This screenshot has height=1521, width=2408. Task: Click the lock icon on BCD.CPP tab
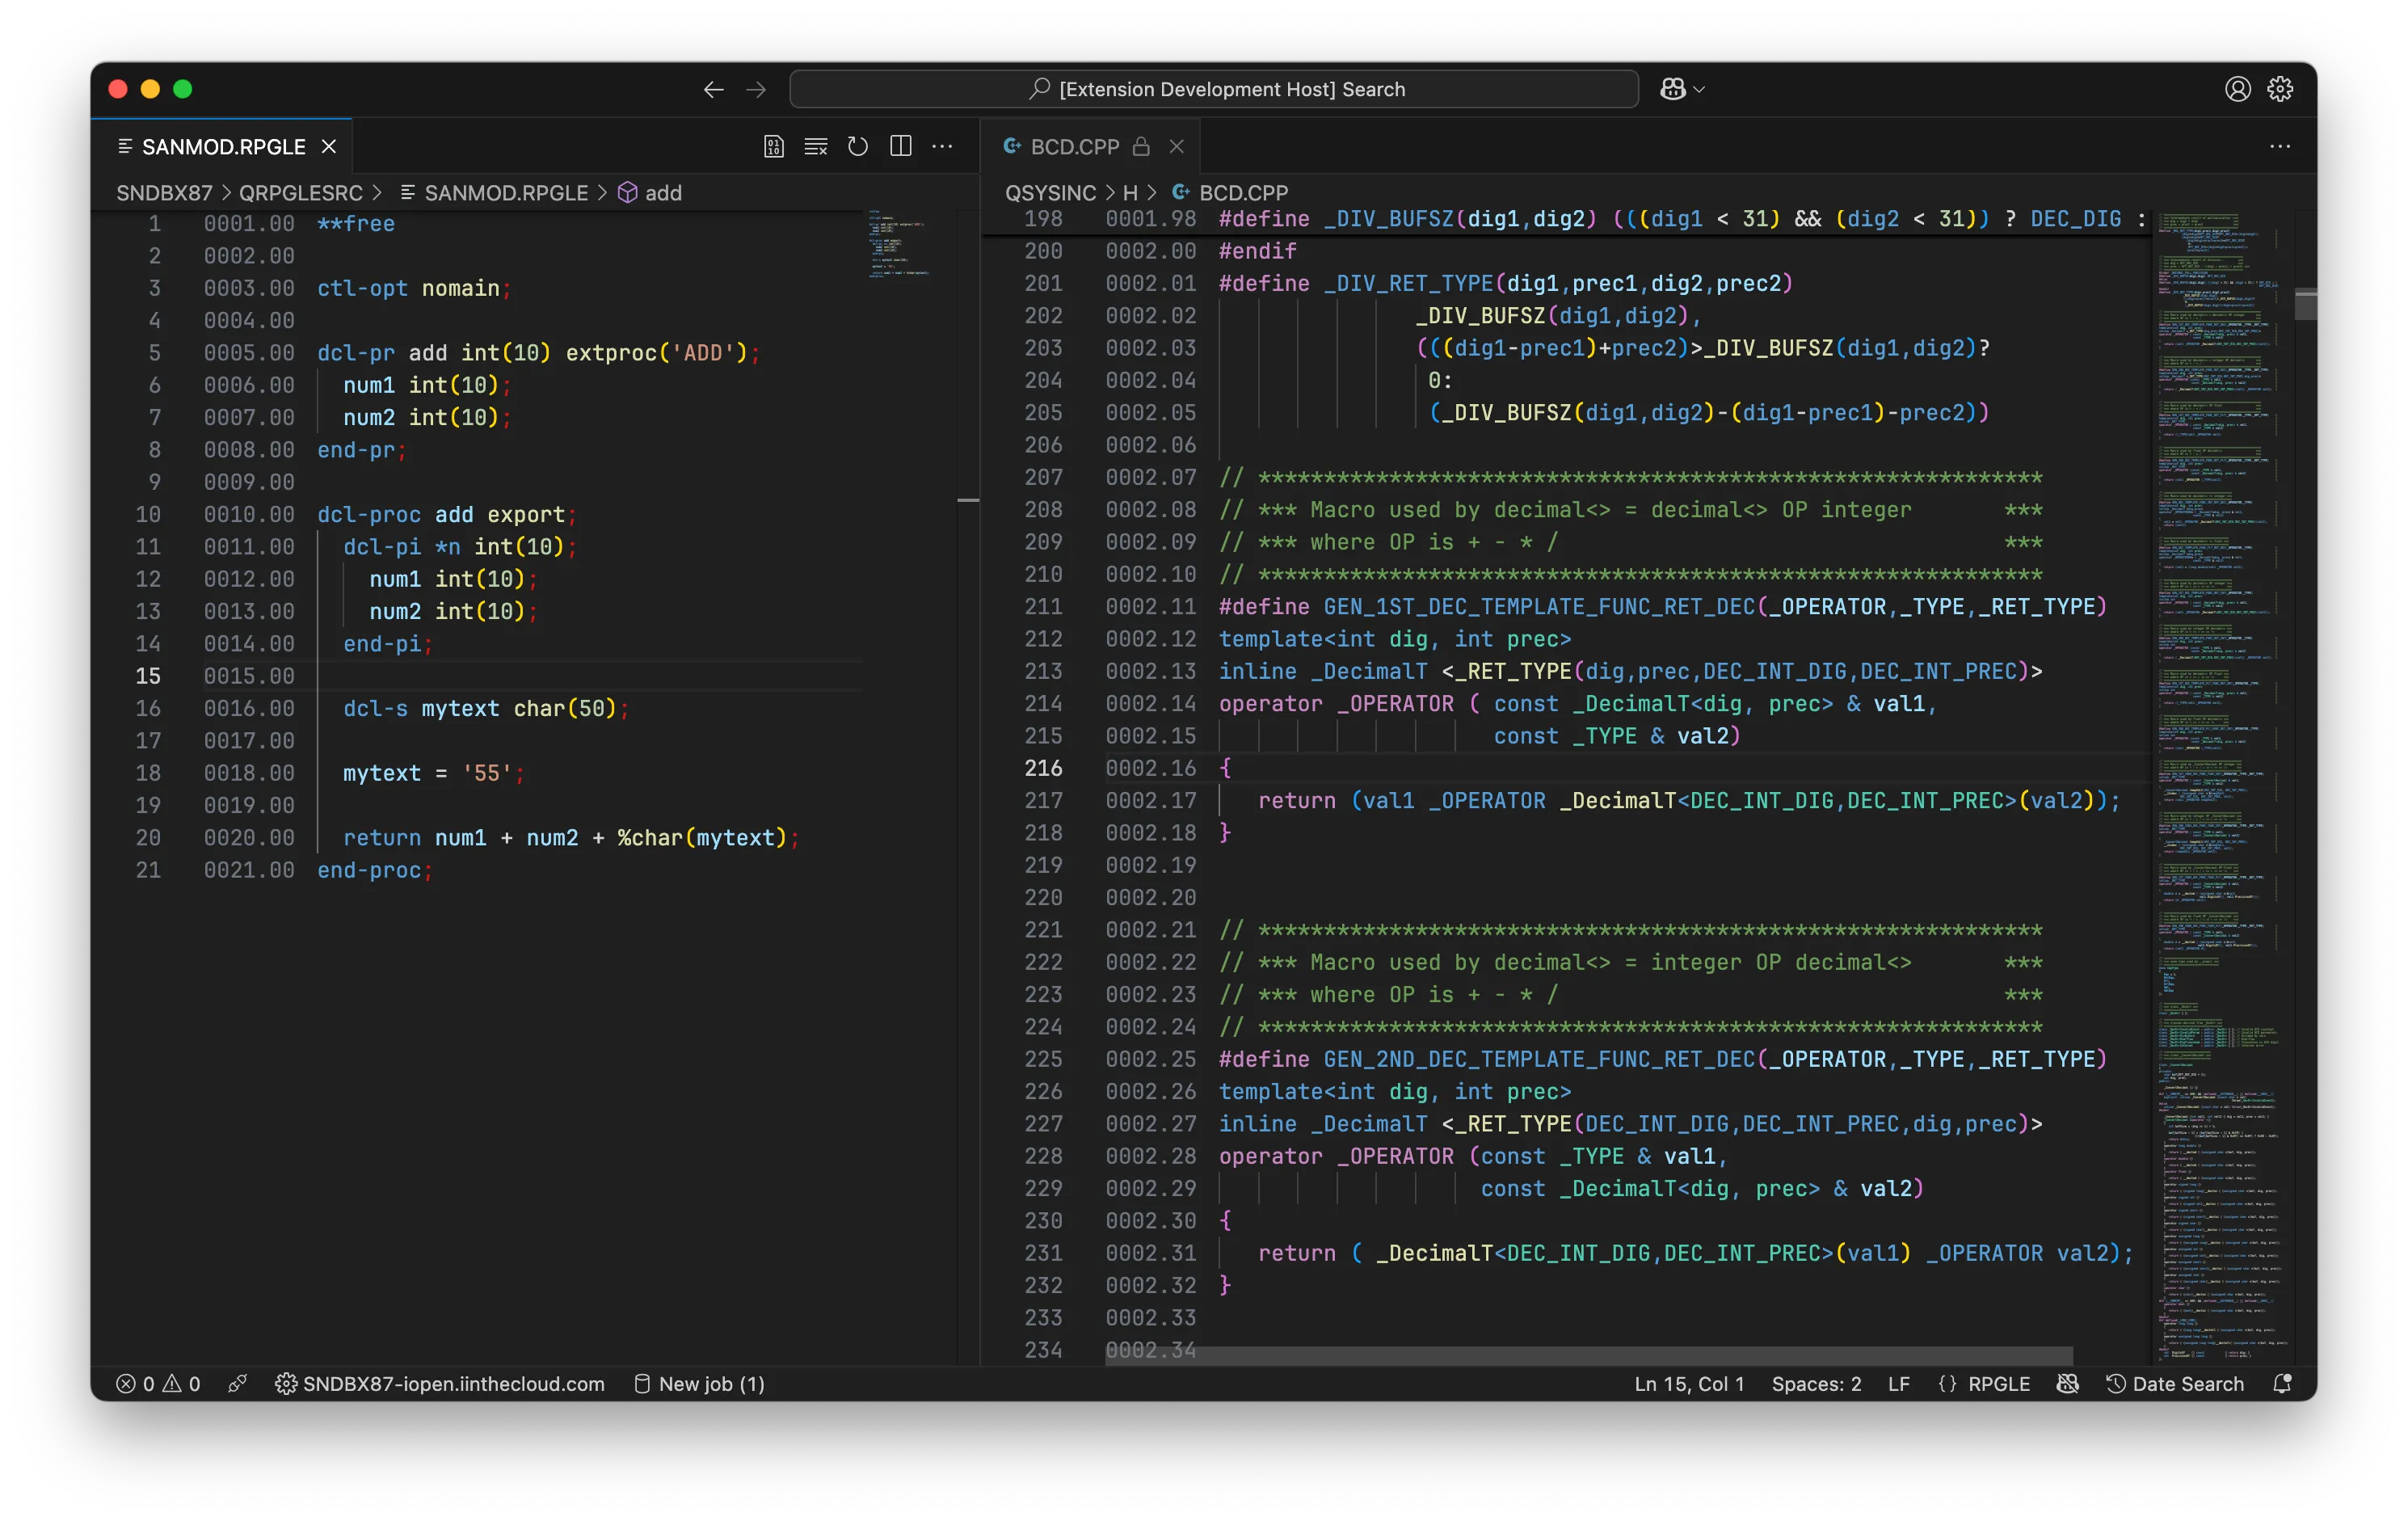pyautogui.click(x=1141, y=146)
